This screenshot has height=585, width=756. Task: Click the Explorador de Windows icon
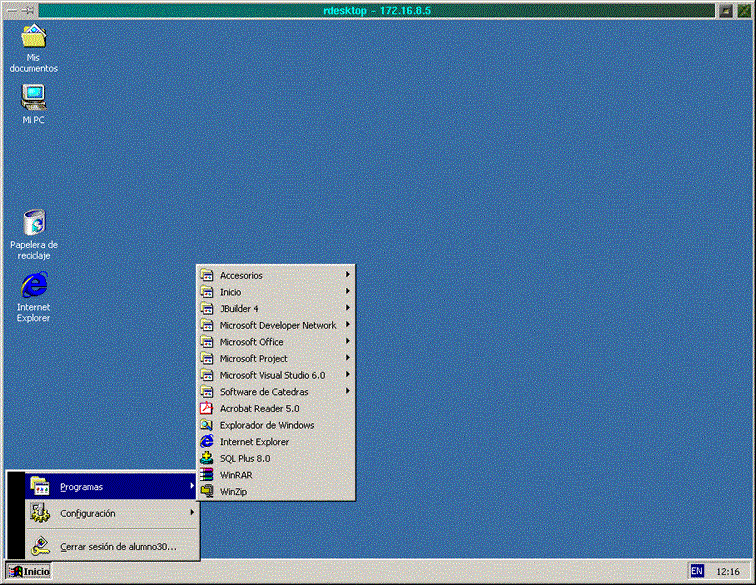pos(207,425)
